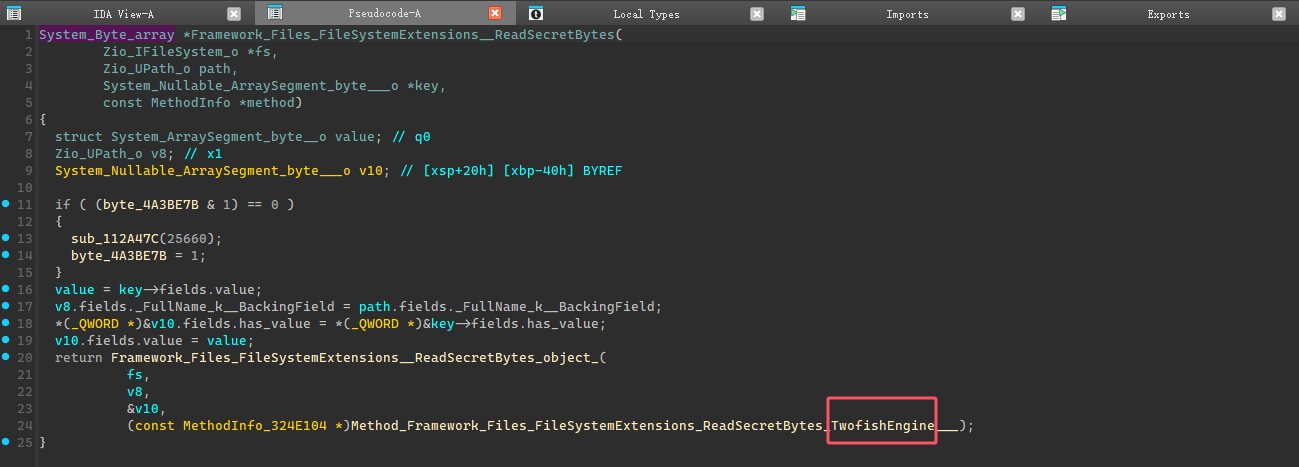Viewport: 1299px width, 467px height.
Task: Click the BYREF stack comment
Action: click(x=511, y=171)
